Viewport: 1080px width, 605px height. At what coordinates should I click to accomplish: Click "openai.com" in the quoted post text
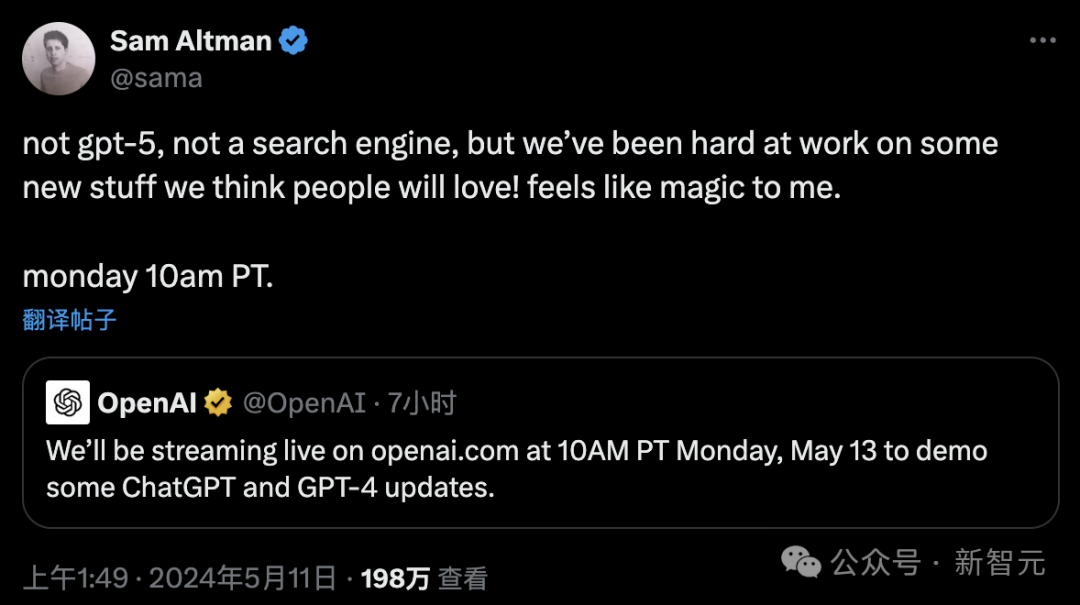[x=445, y=450]
